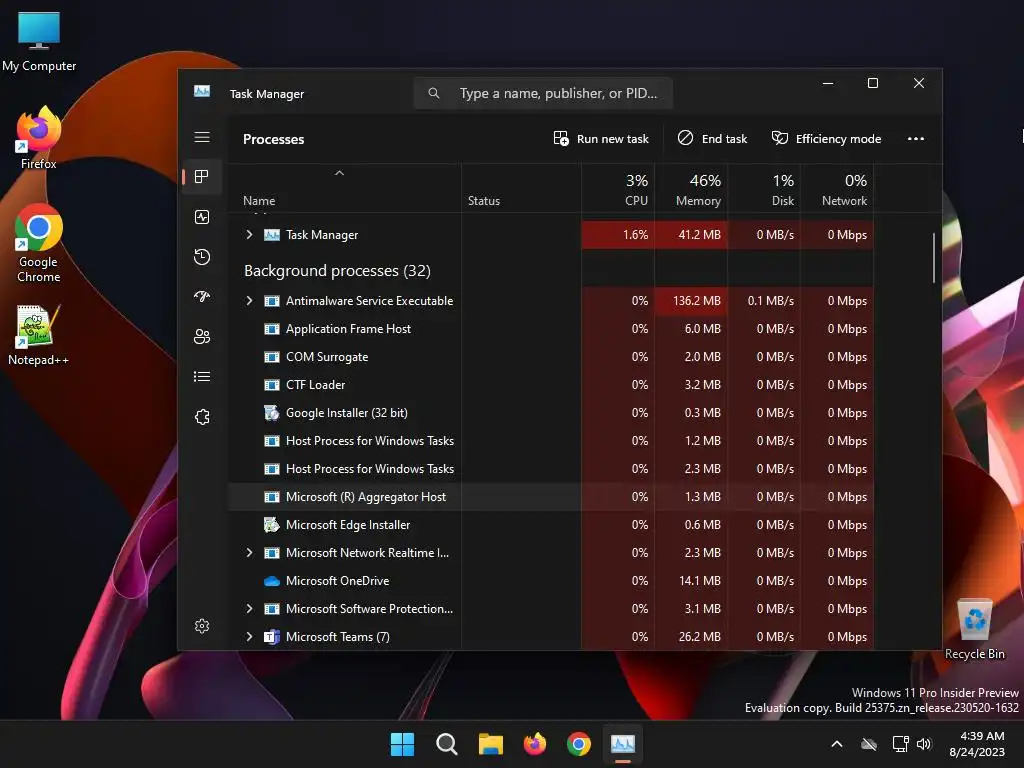Image resolution: width=1024 pixels, height=768 pixels.
Task: Expand Antimalware Service Executable row
Action: pyautogui.click(x=249, y=300)
